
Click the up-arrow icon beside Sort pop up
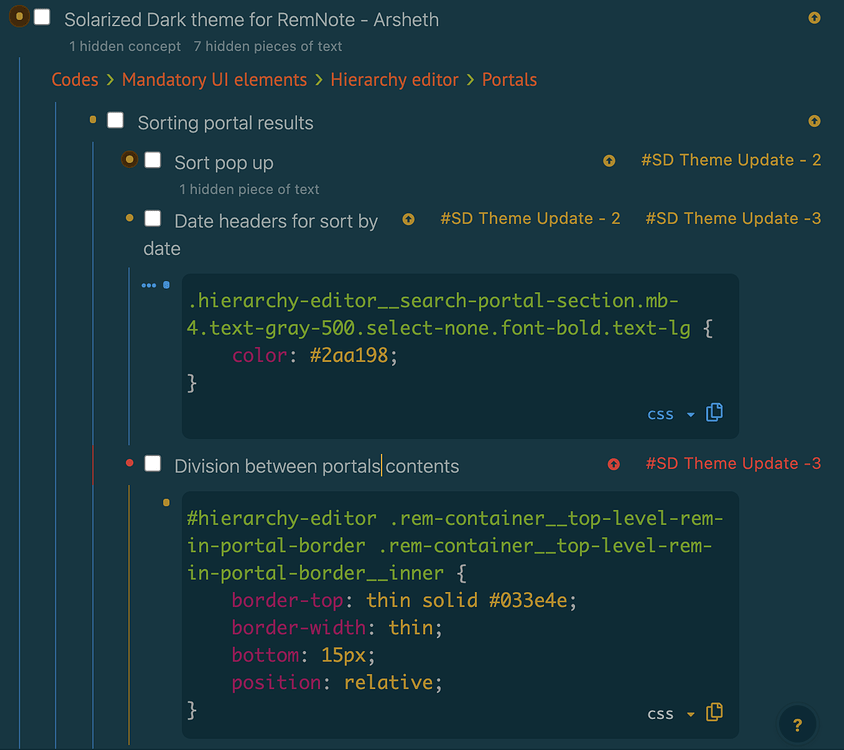point(609,161)
